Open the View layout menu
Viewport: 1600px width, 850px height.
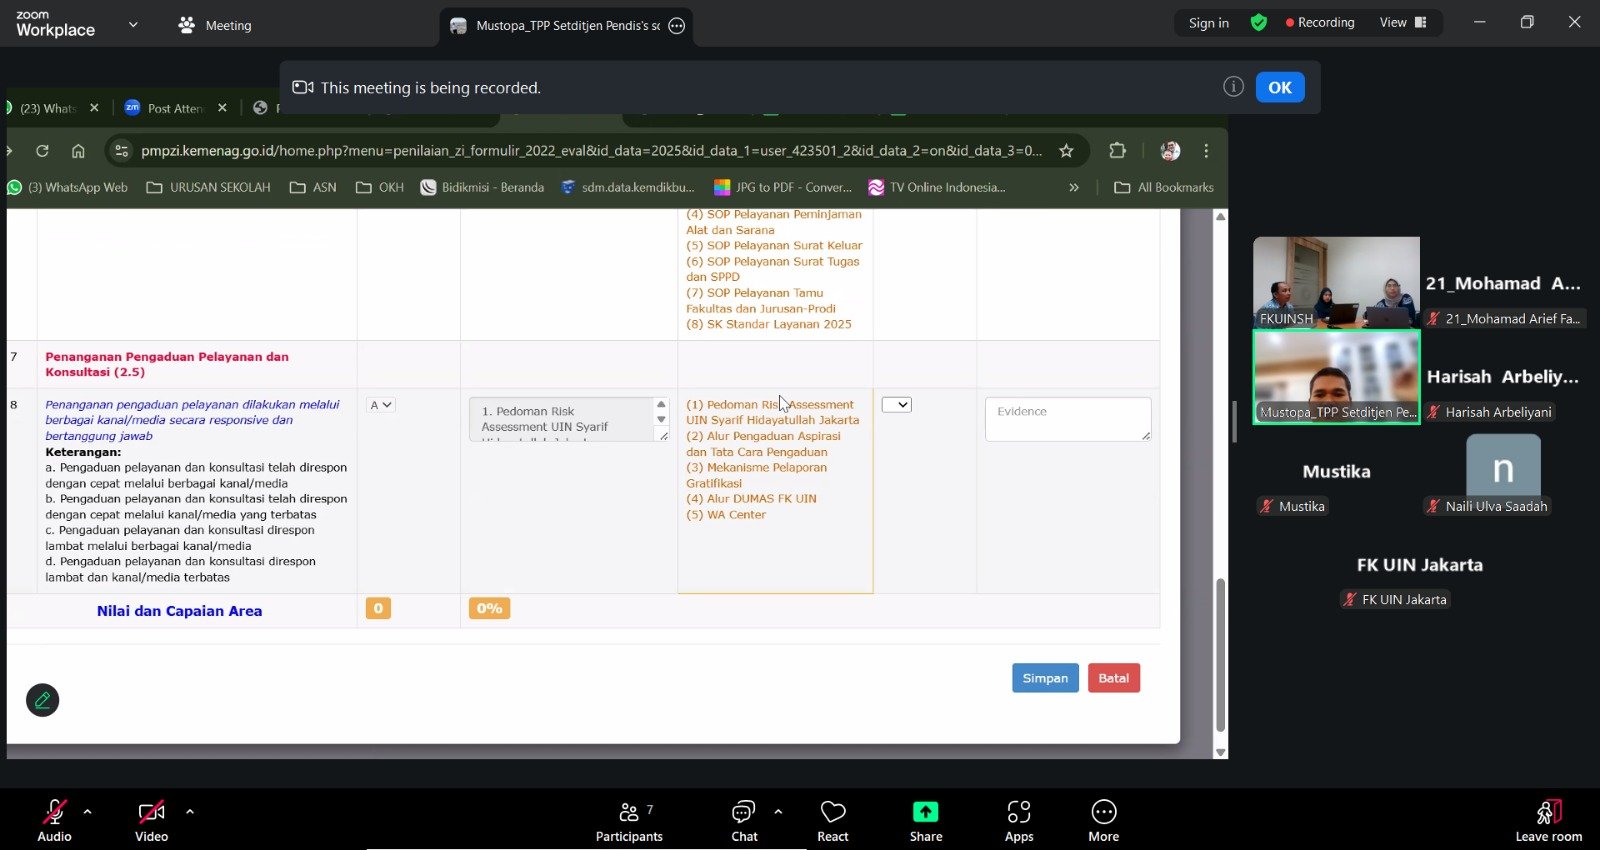1403,23
